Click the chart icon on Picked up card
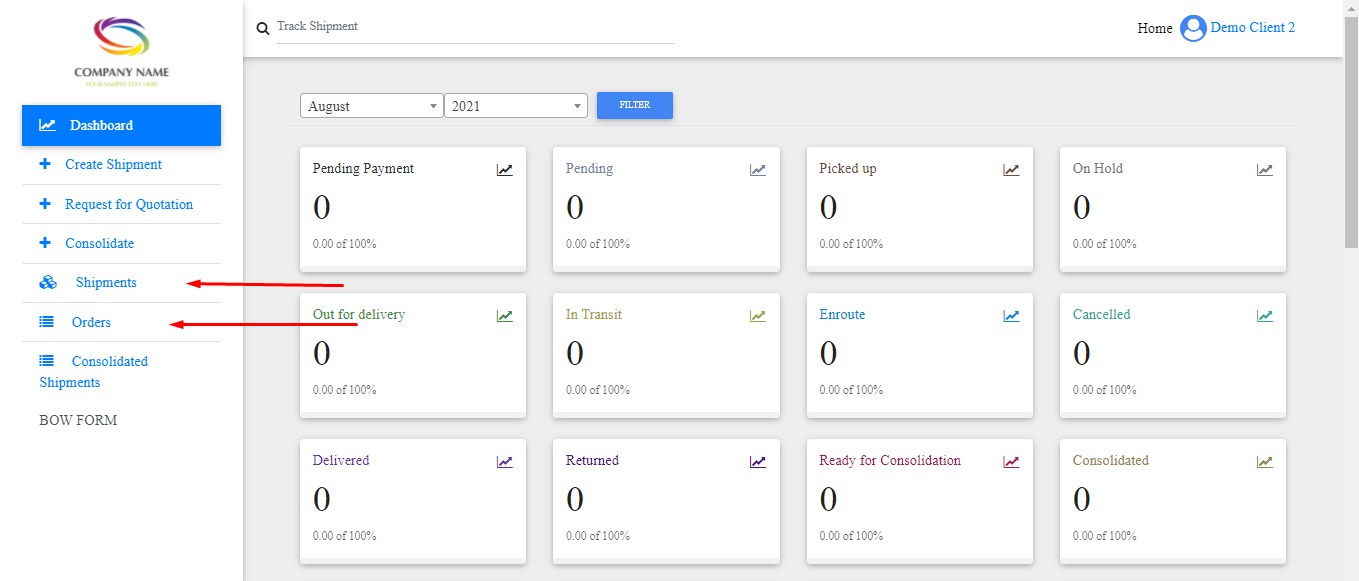This screenshot has height=581, width=1359. 1011,170
